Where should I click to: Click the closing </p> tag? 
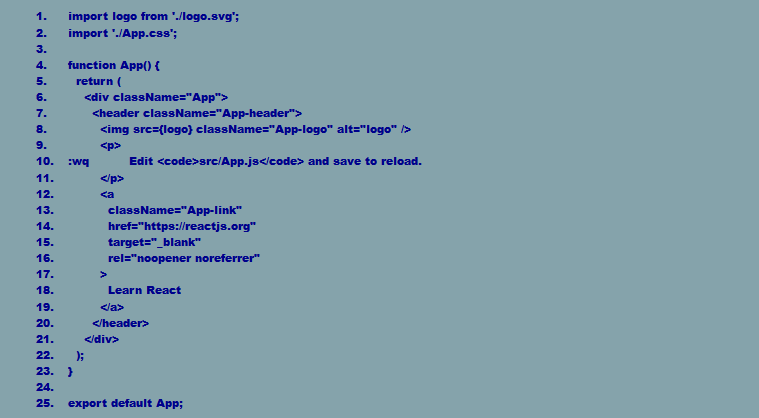tap(112, 179)
